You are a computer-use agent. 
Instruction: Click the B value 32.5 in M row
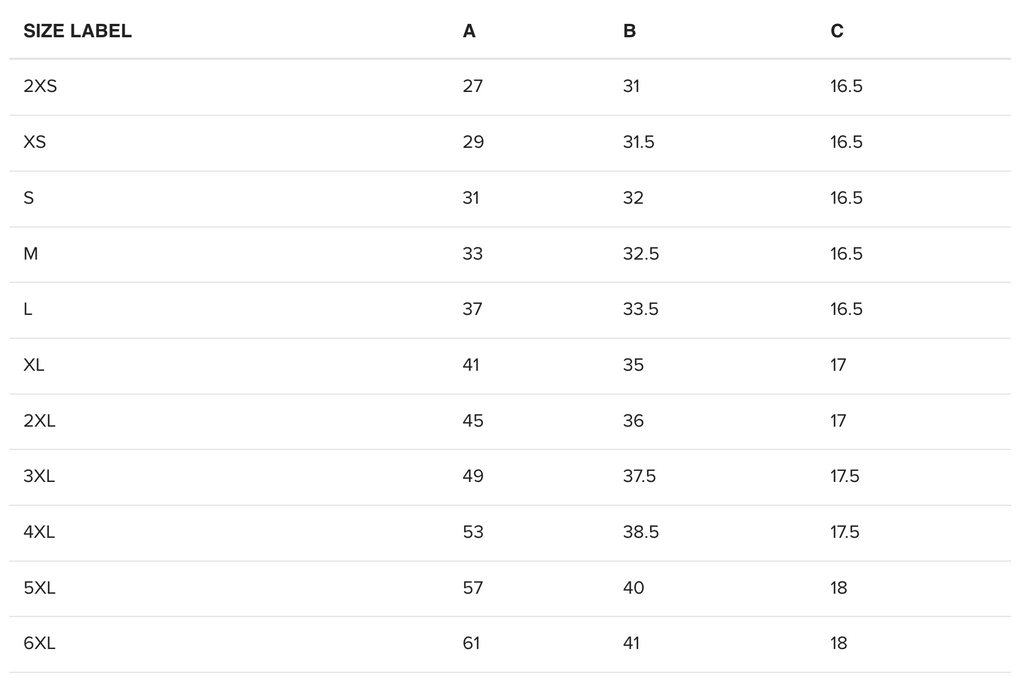(641, 254)
